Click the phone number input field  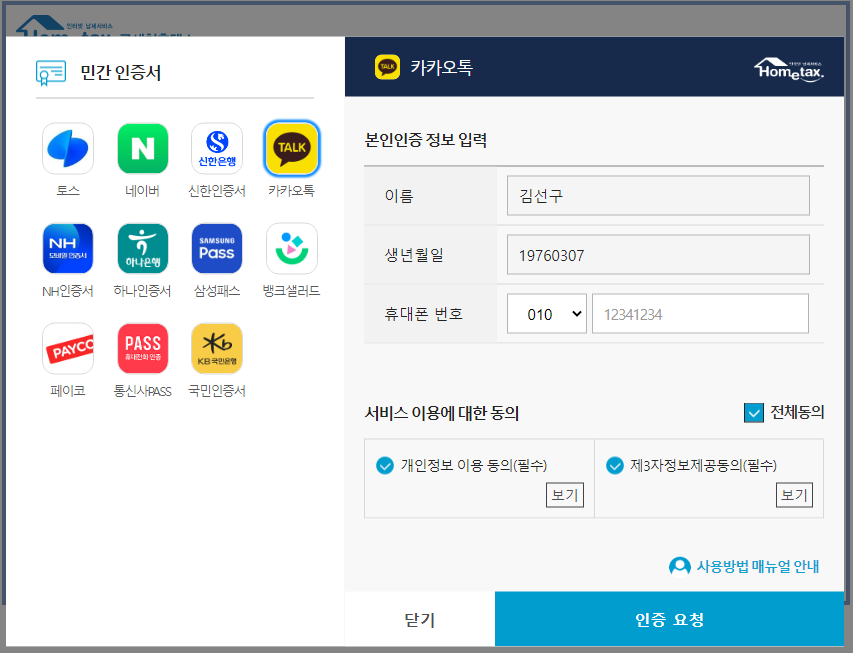(x=700, y=314)
